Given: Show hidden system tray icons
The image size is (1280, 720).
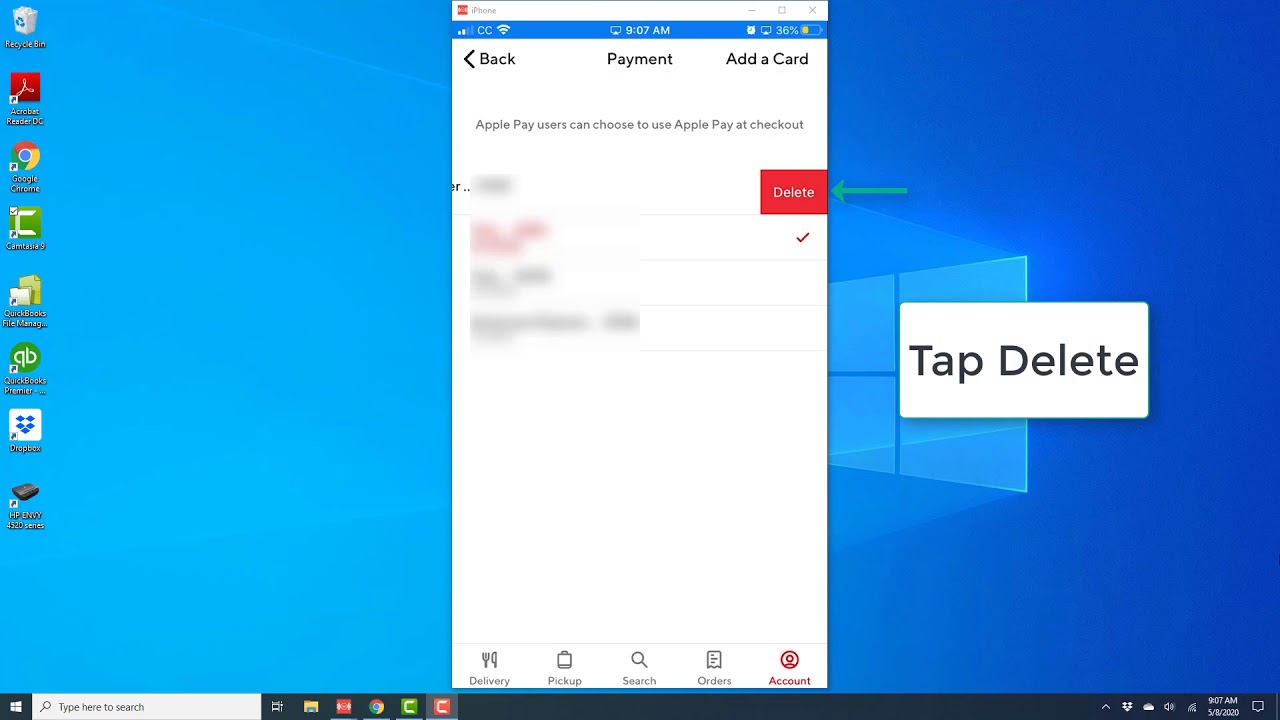Looking at the screenshot, I should tap(1105, 707).
